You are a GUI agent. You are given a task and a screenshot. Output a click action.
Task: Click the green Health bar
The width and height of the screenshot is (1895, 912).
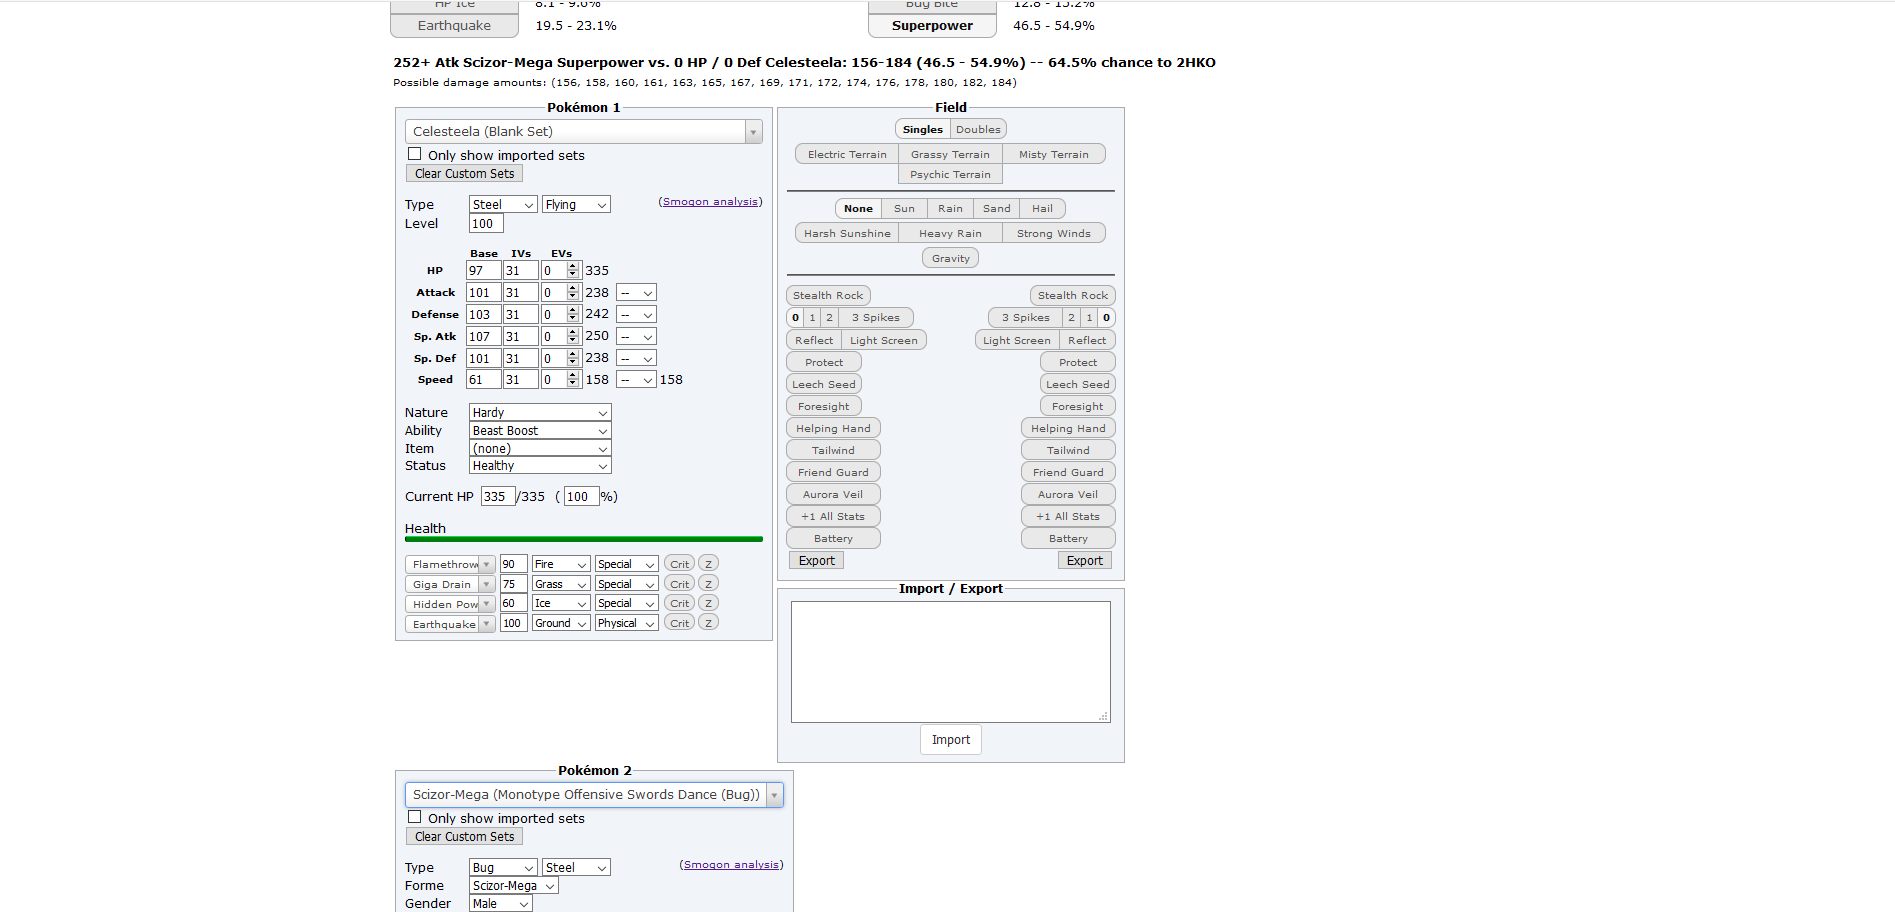[583, 539]
